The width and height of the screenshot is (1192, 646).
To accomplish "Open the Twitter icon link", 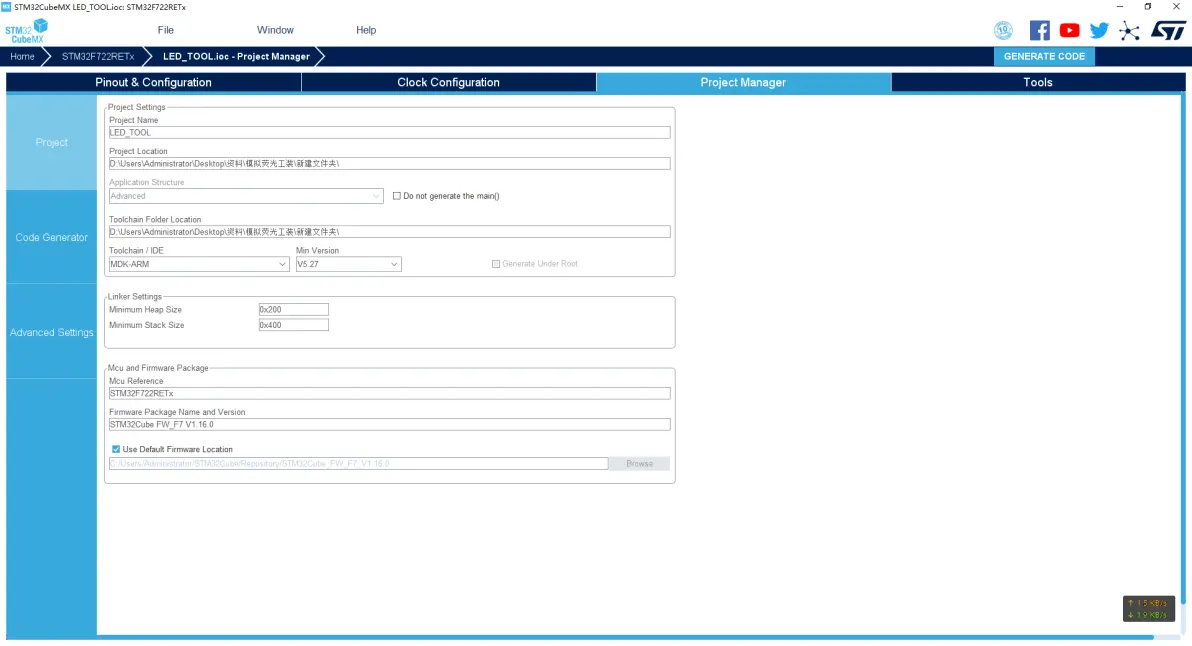I will 1098,30.
